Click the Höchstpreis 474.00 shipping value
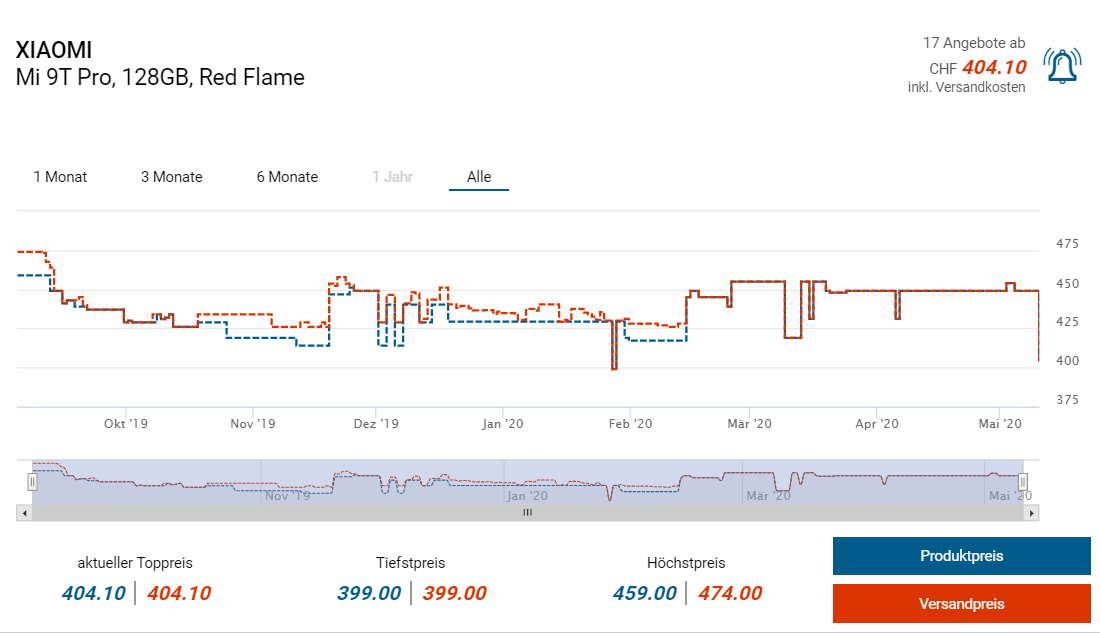 tap(729, 593)
